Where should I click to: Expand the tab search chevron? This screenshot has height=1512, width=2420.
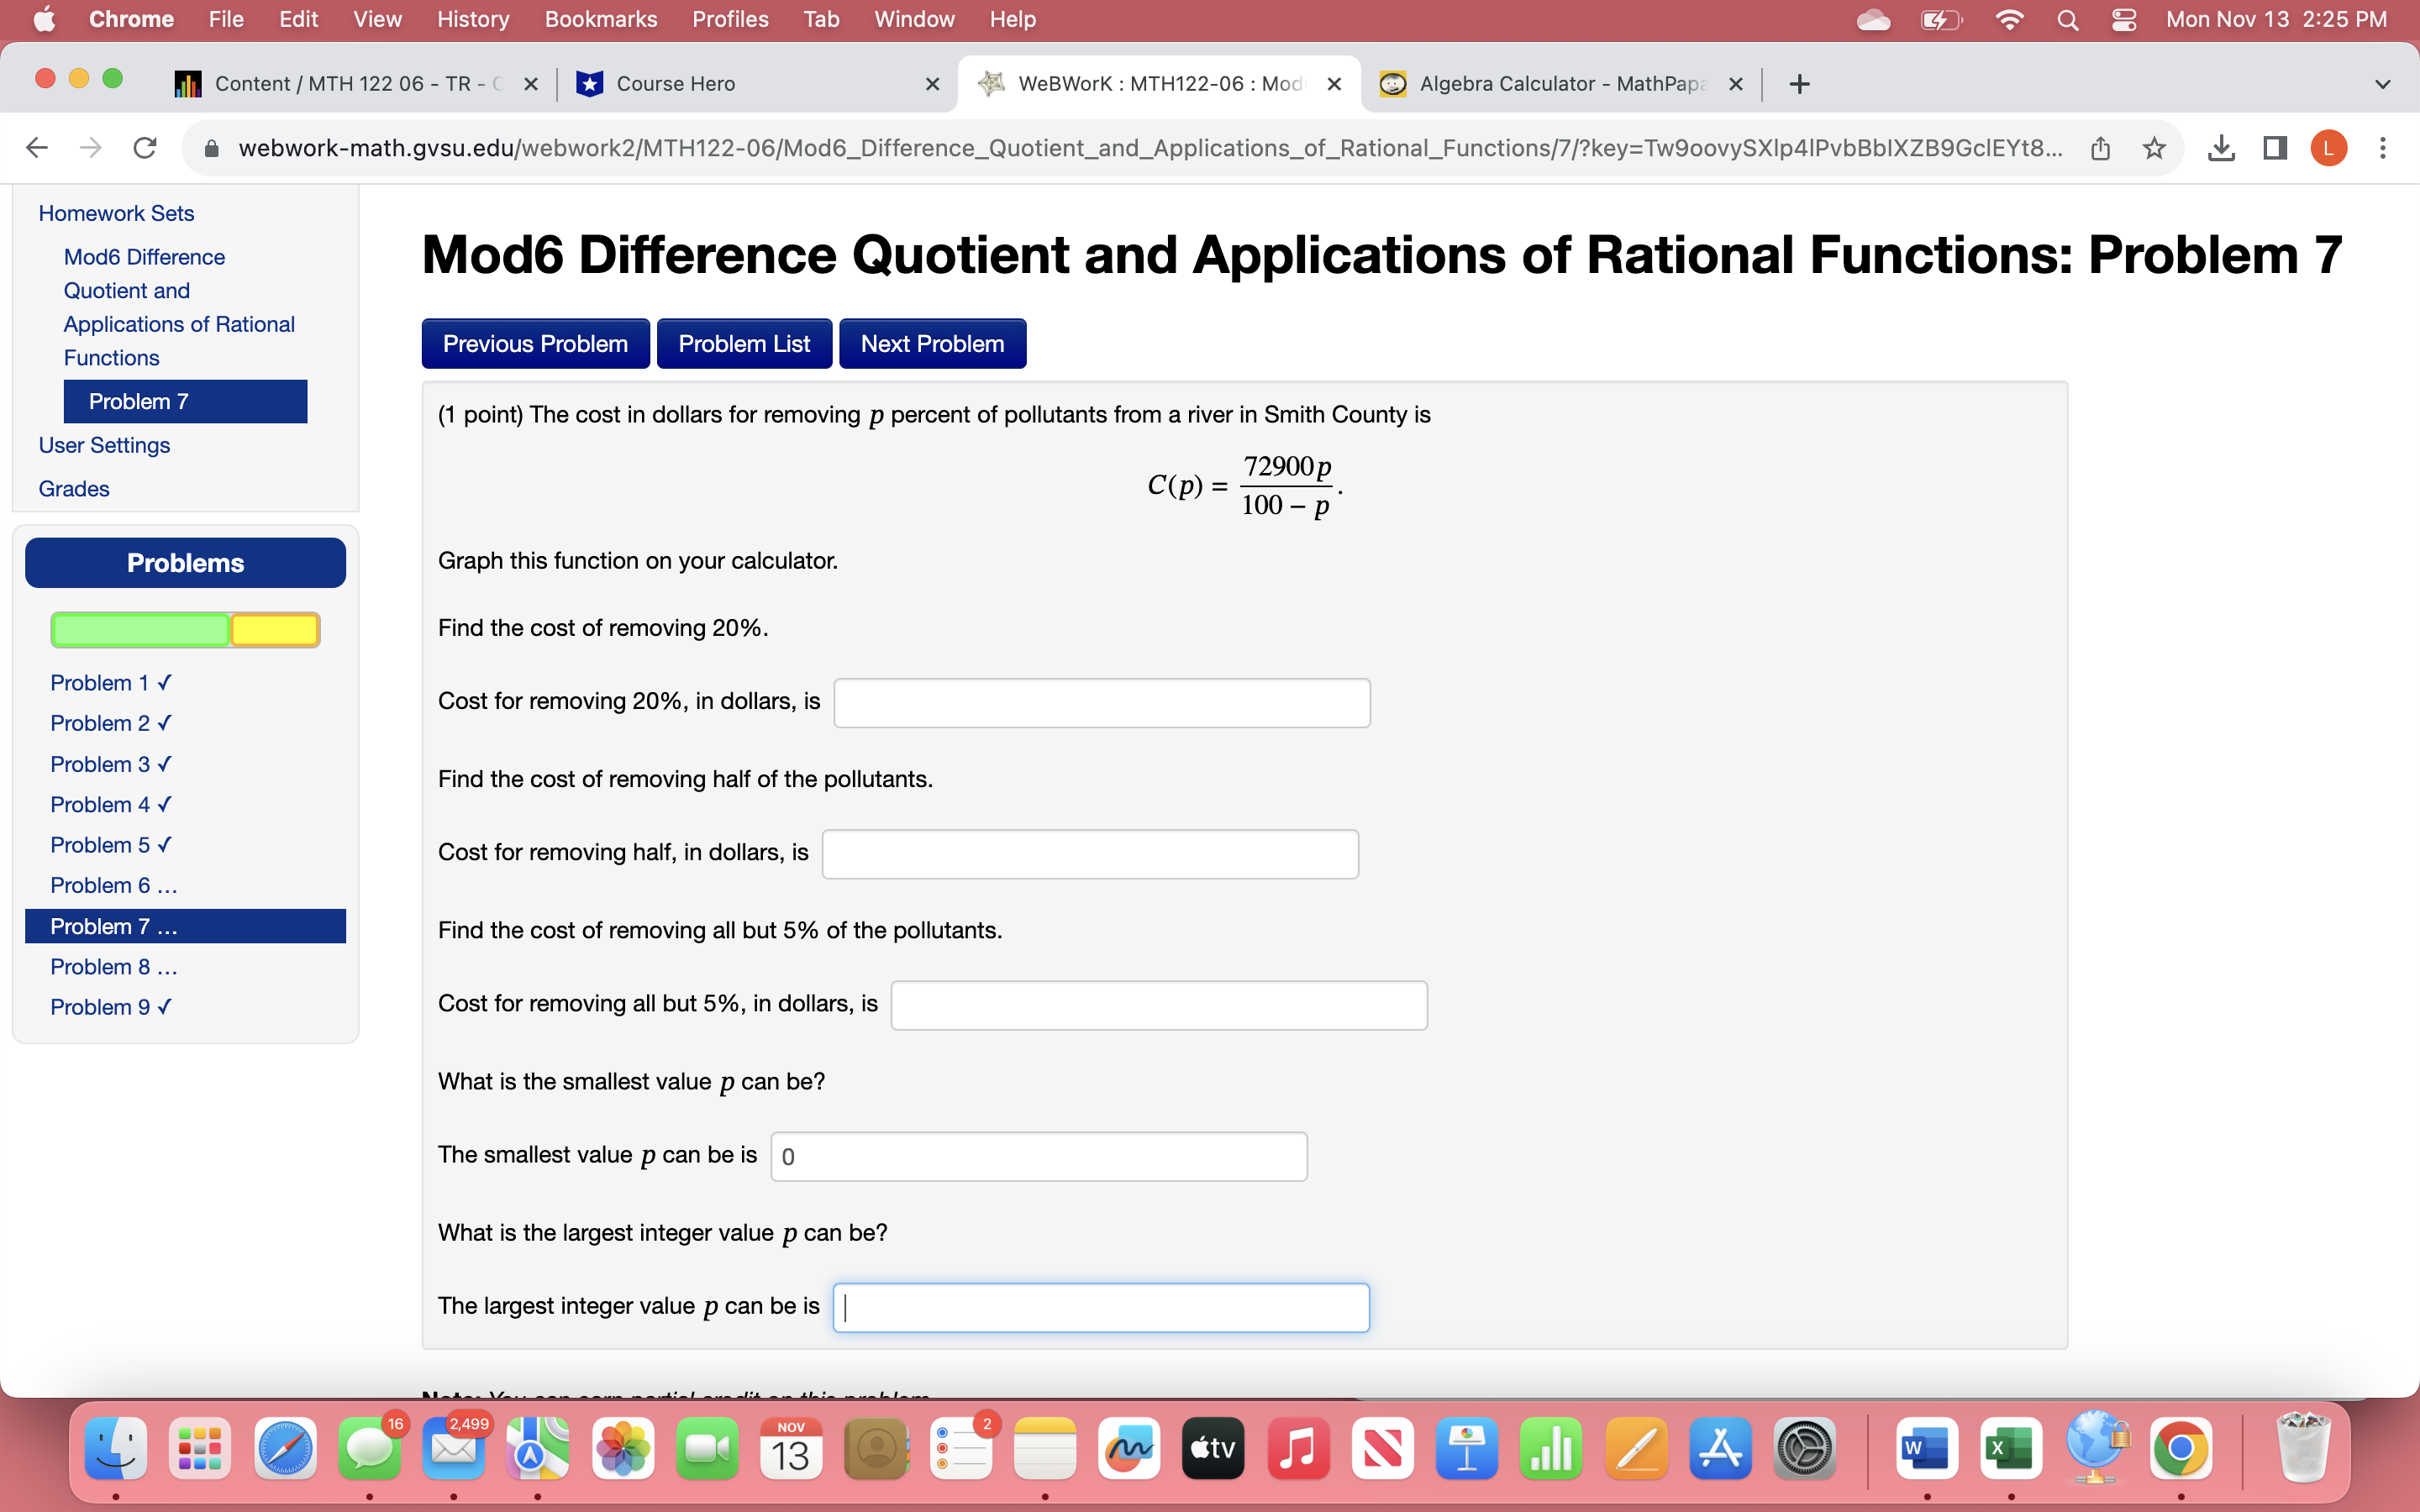(x=2383, y=84)
